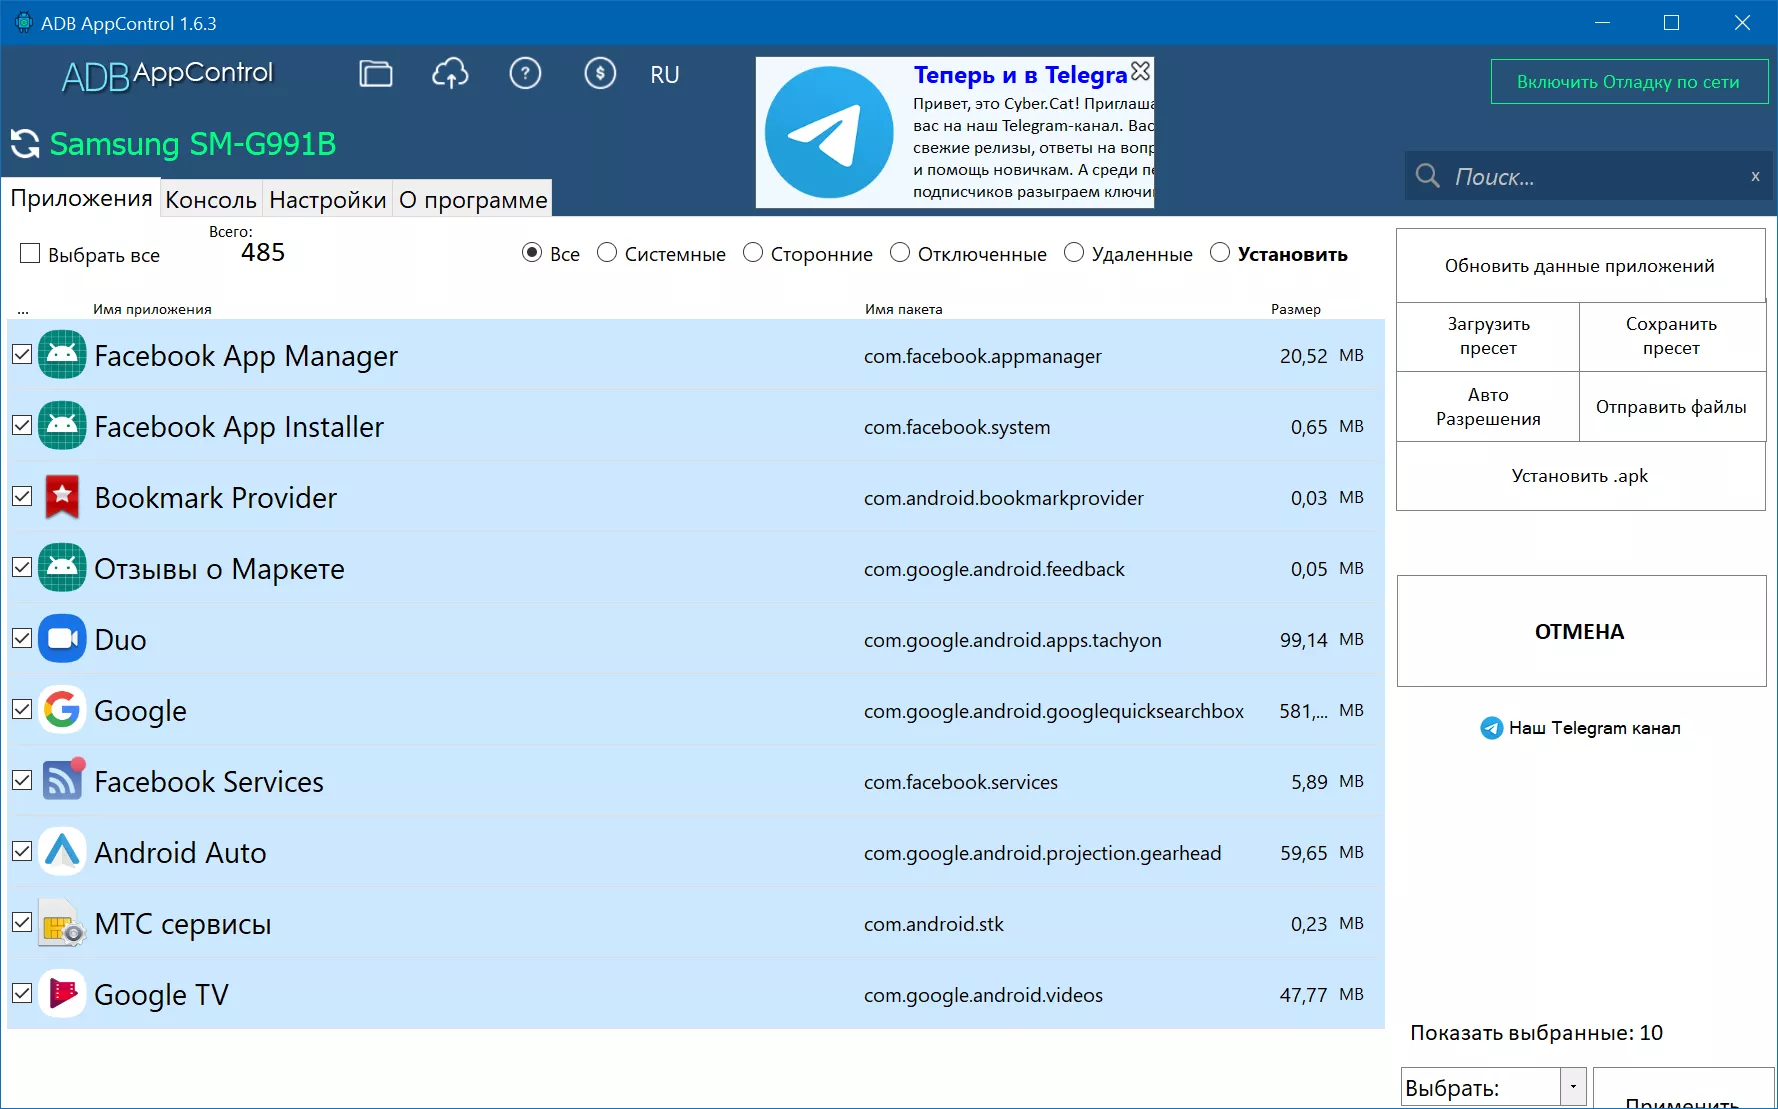1778x1109 pixels.
Task: Refresh device connection icon beside Samsung SM-G991B
Action: (25, 144)
